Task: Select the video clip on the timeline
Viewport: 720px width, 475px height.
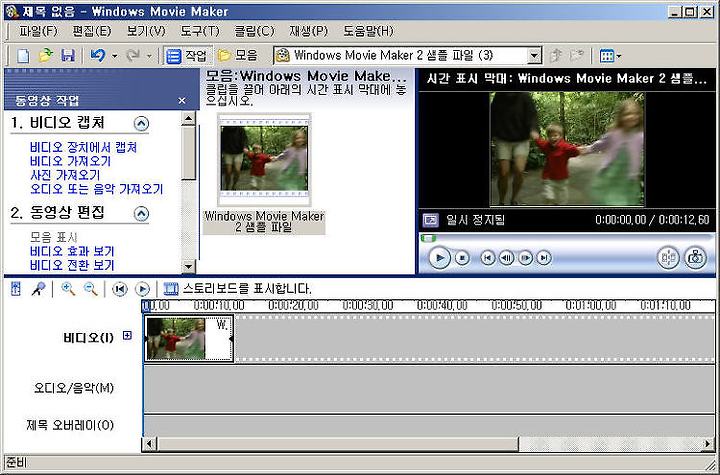Action: coord(189,339)
